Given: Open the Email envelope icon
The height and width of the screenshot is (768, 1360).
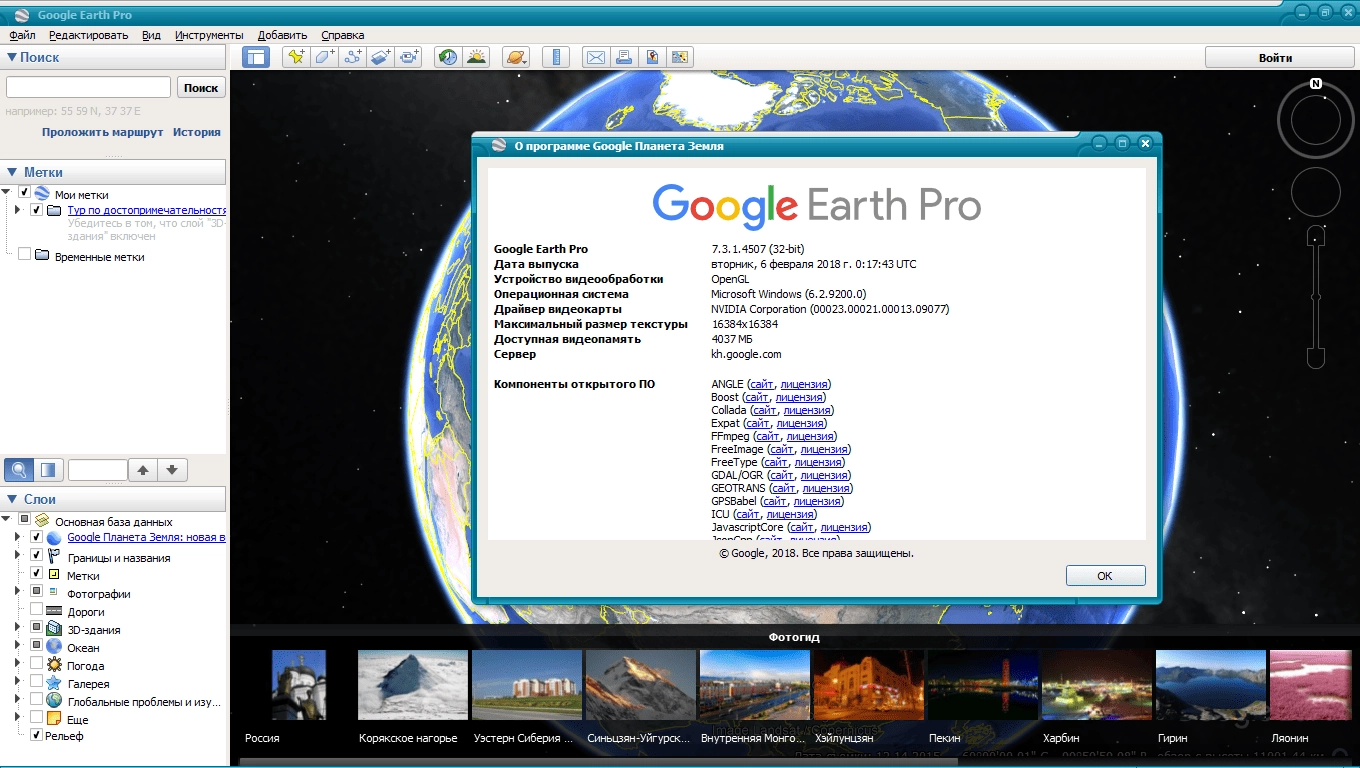Looking at the screenshot, I should 596,57.
